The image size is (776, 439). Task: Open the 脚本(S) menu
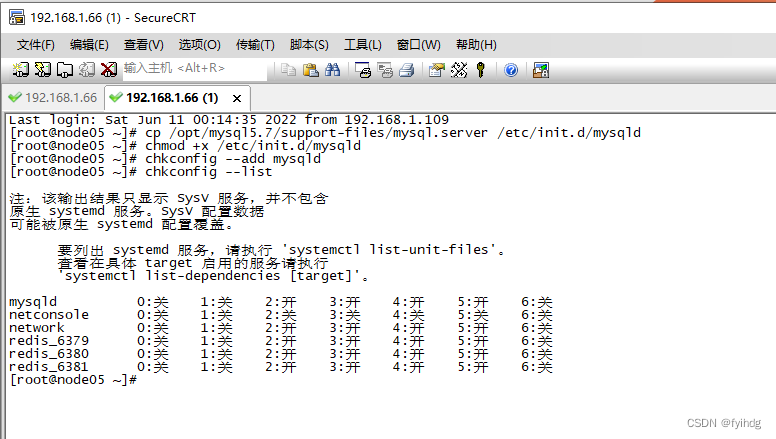point(309,45)
